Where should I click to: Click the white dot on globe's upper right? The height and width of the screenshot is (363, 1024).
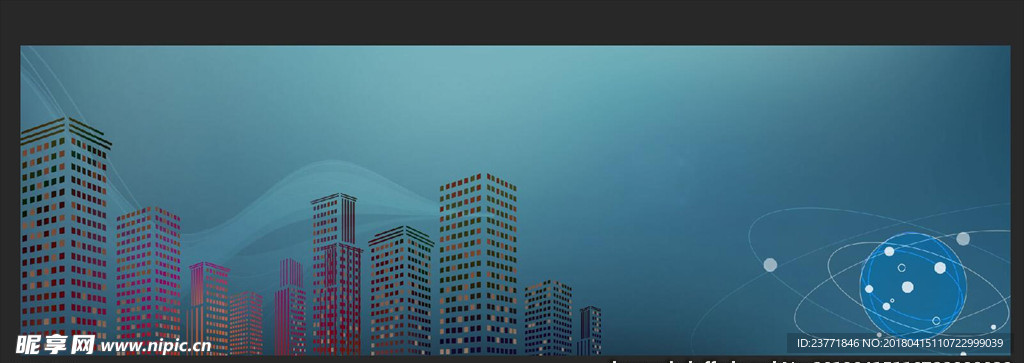click(940, 267)
